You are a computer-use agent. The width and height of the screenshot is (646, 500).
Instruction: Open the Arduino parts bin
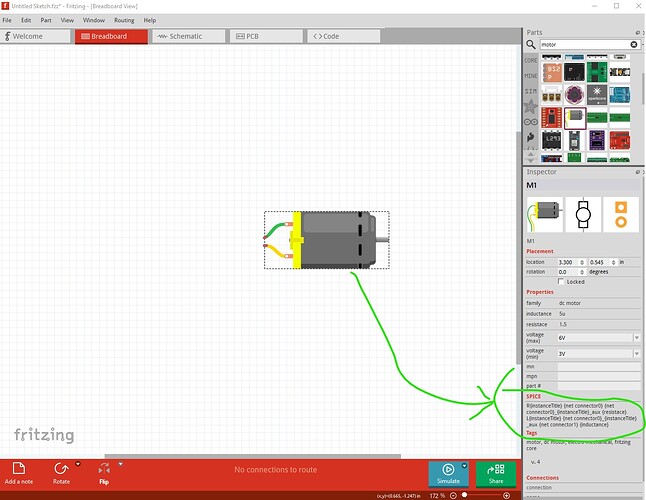pos(531,121)
